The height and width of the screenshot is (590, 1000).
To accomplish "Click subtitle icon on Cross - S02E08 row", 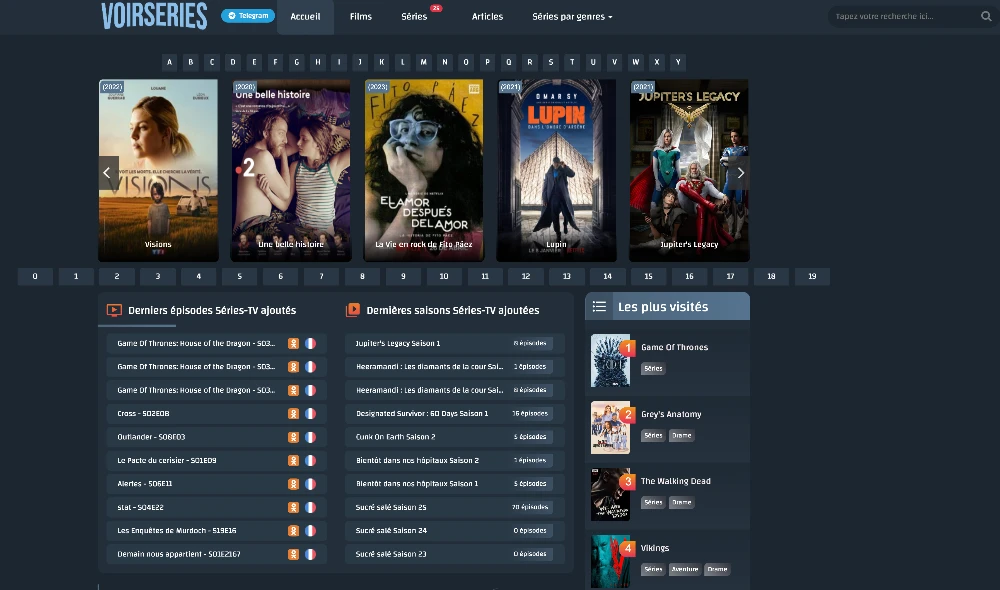I will coord(293,413).
